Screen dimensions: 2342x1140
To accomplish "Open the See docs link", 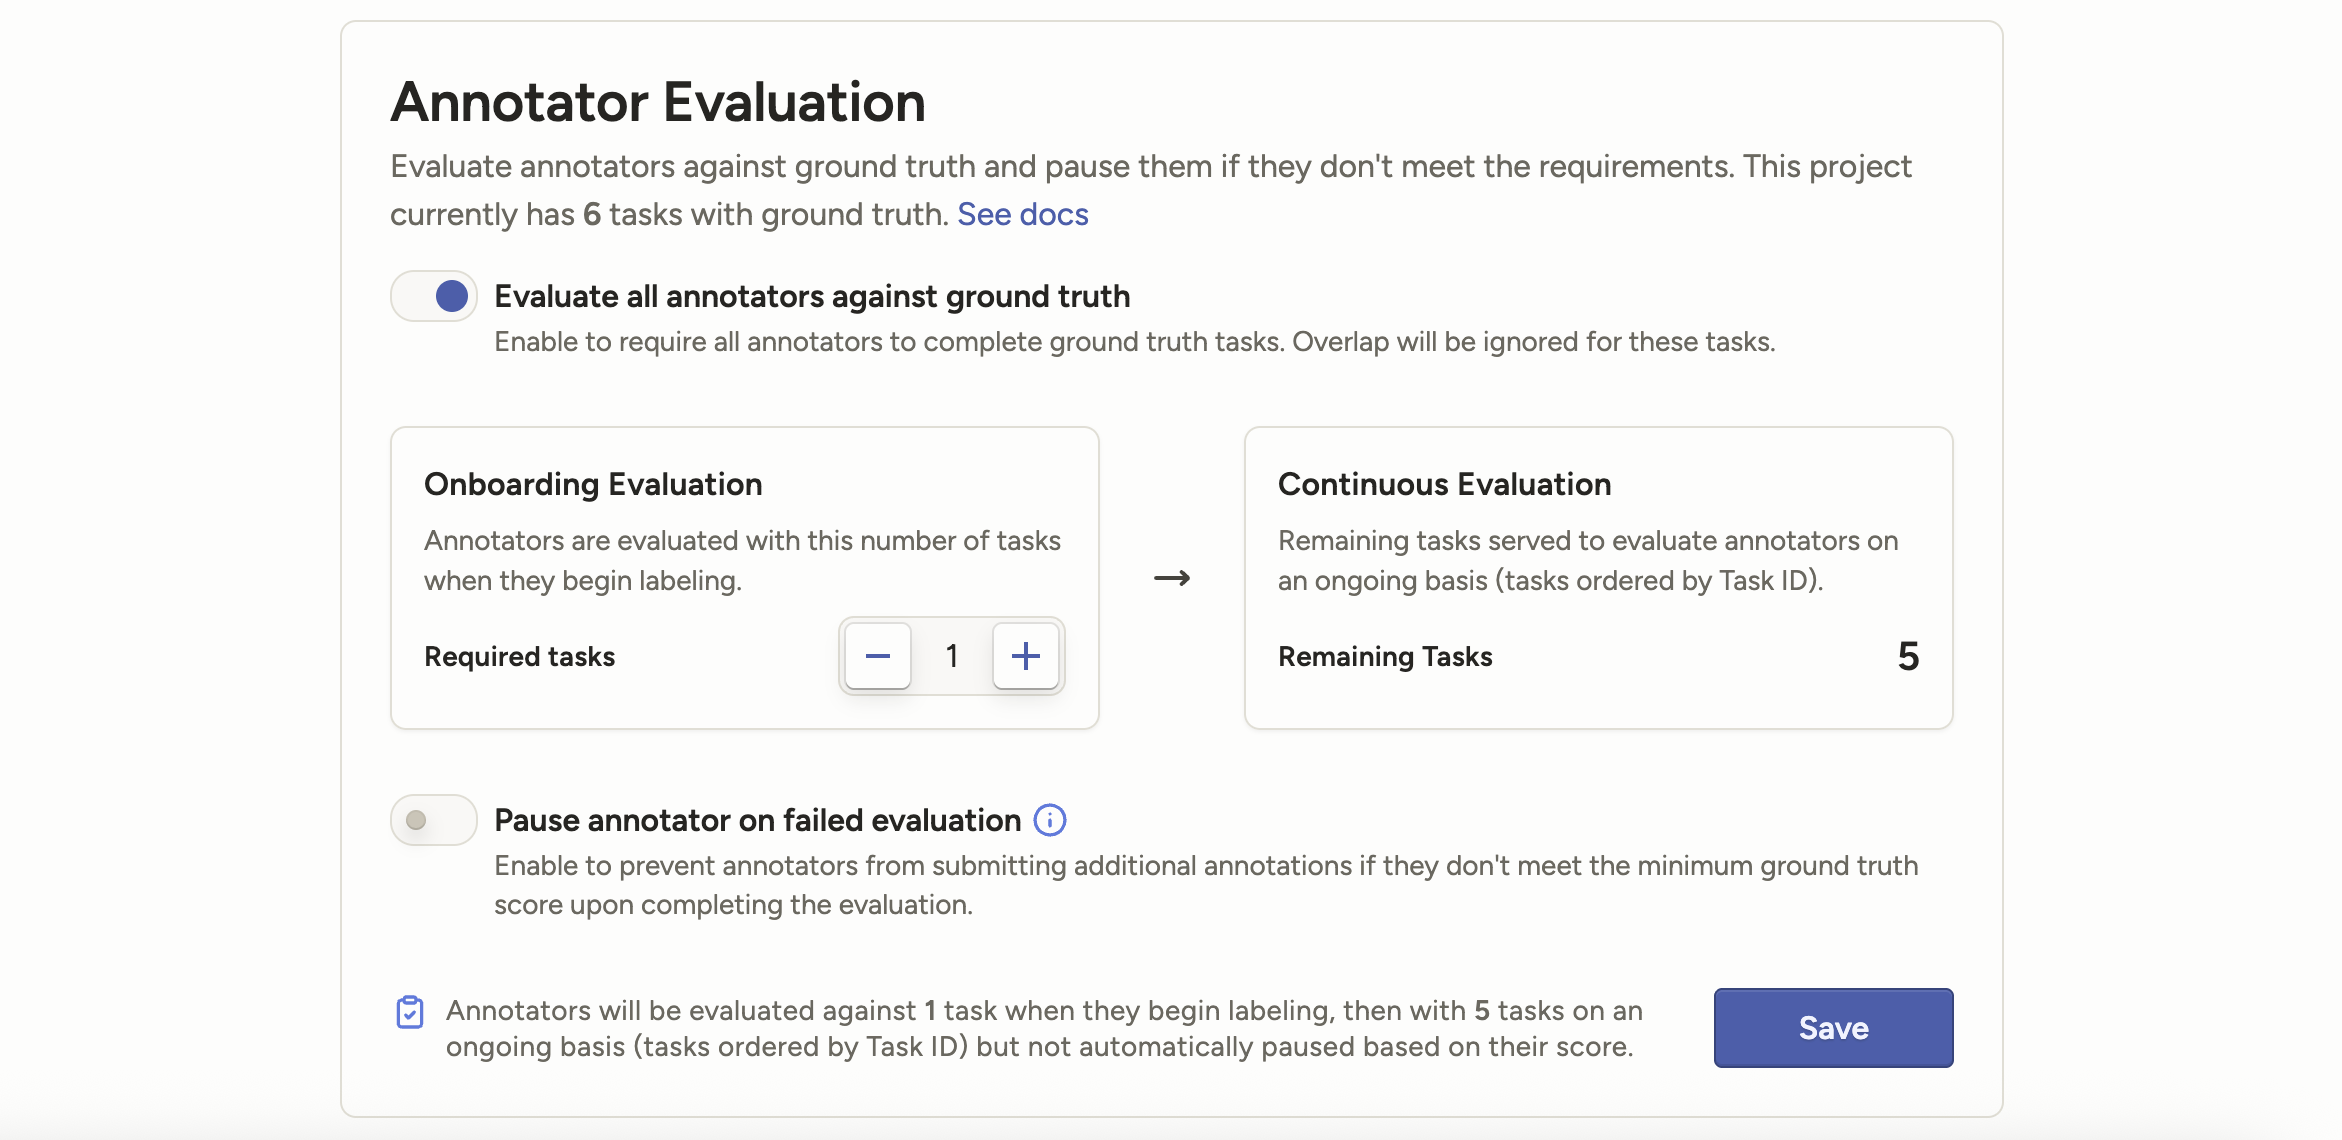I will point(1022,214).
